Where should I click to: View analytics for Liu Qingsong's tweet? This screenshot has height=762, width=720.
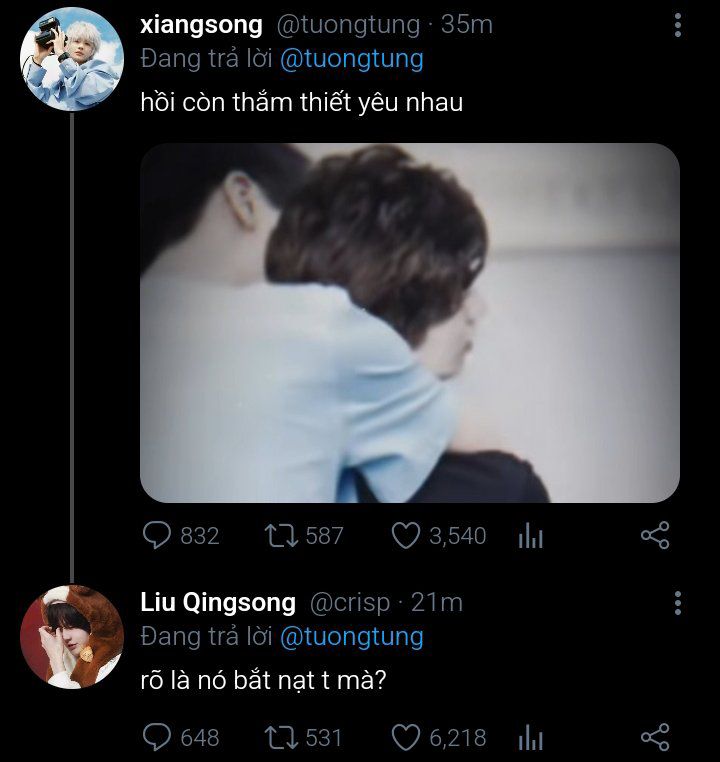click(x=530, y=739)
